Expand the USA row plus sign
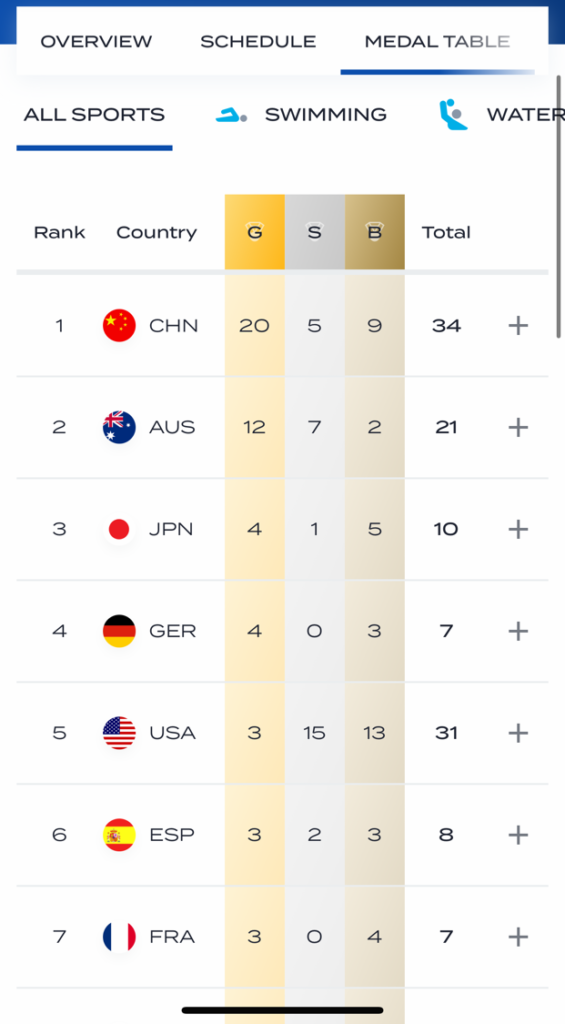Viewport: 565px width, 1024px height. 518,733
